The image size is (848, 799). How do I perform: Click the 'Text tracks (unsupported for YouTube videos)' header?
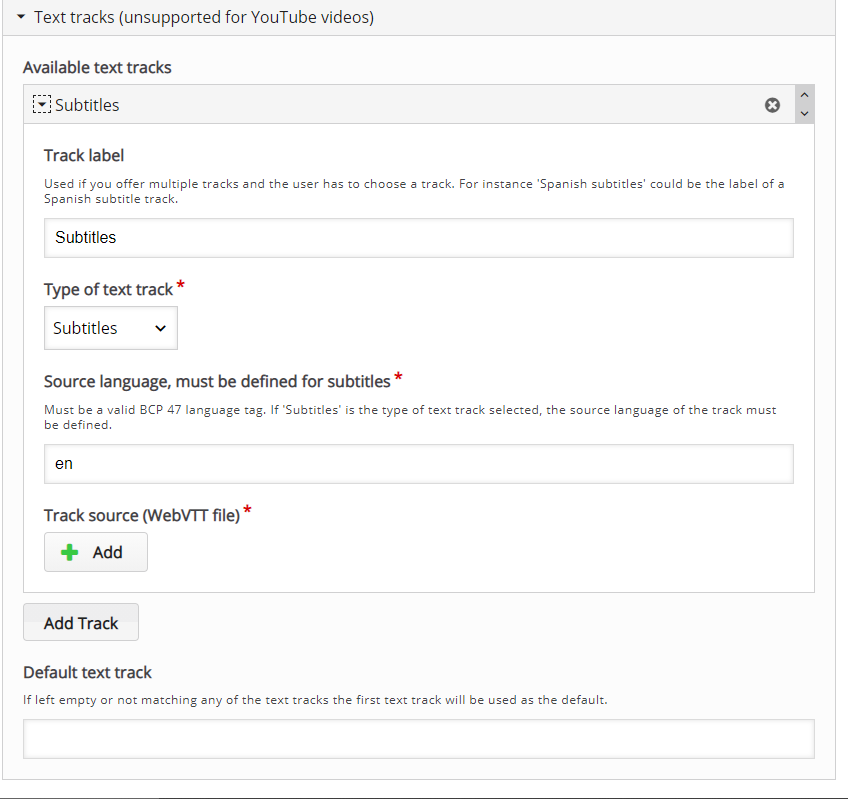203,17
